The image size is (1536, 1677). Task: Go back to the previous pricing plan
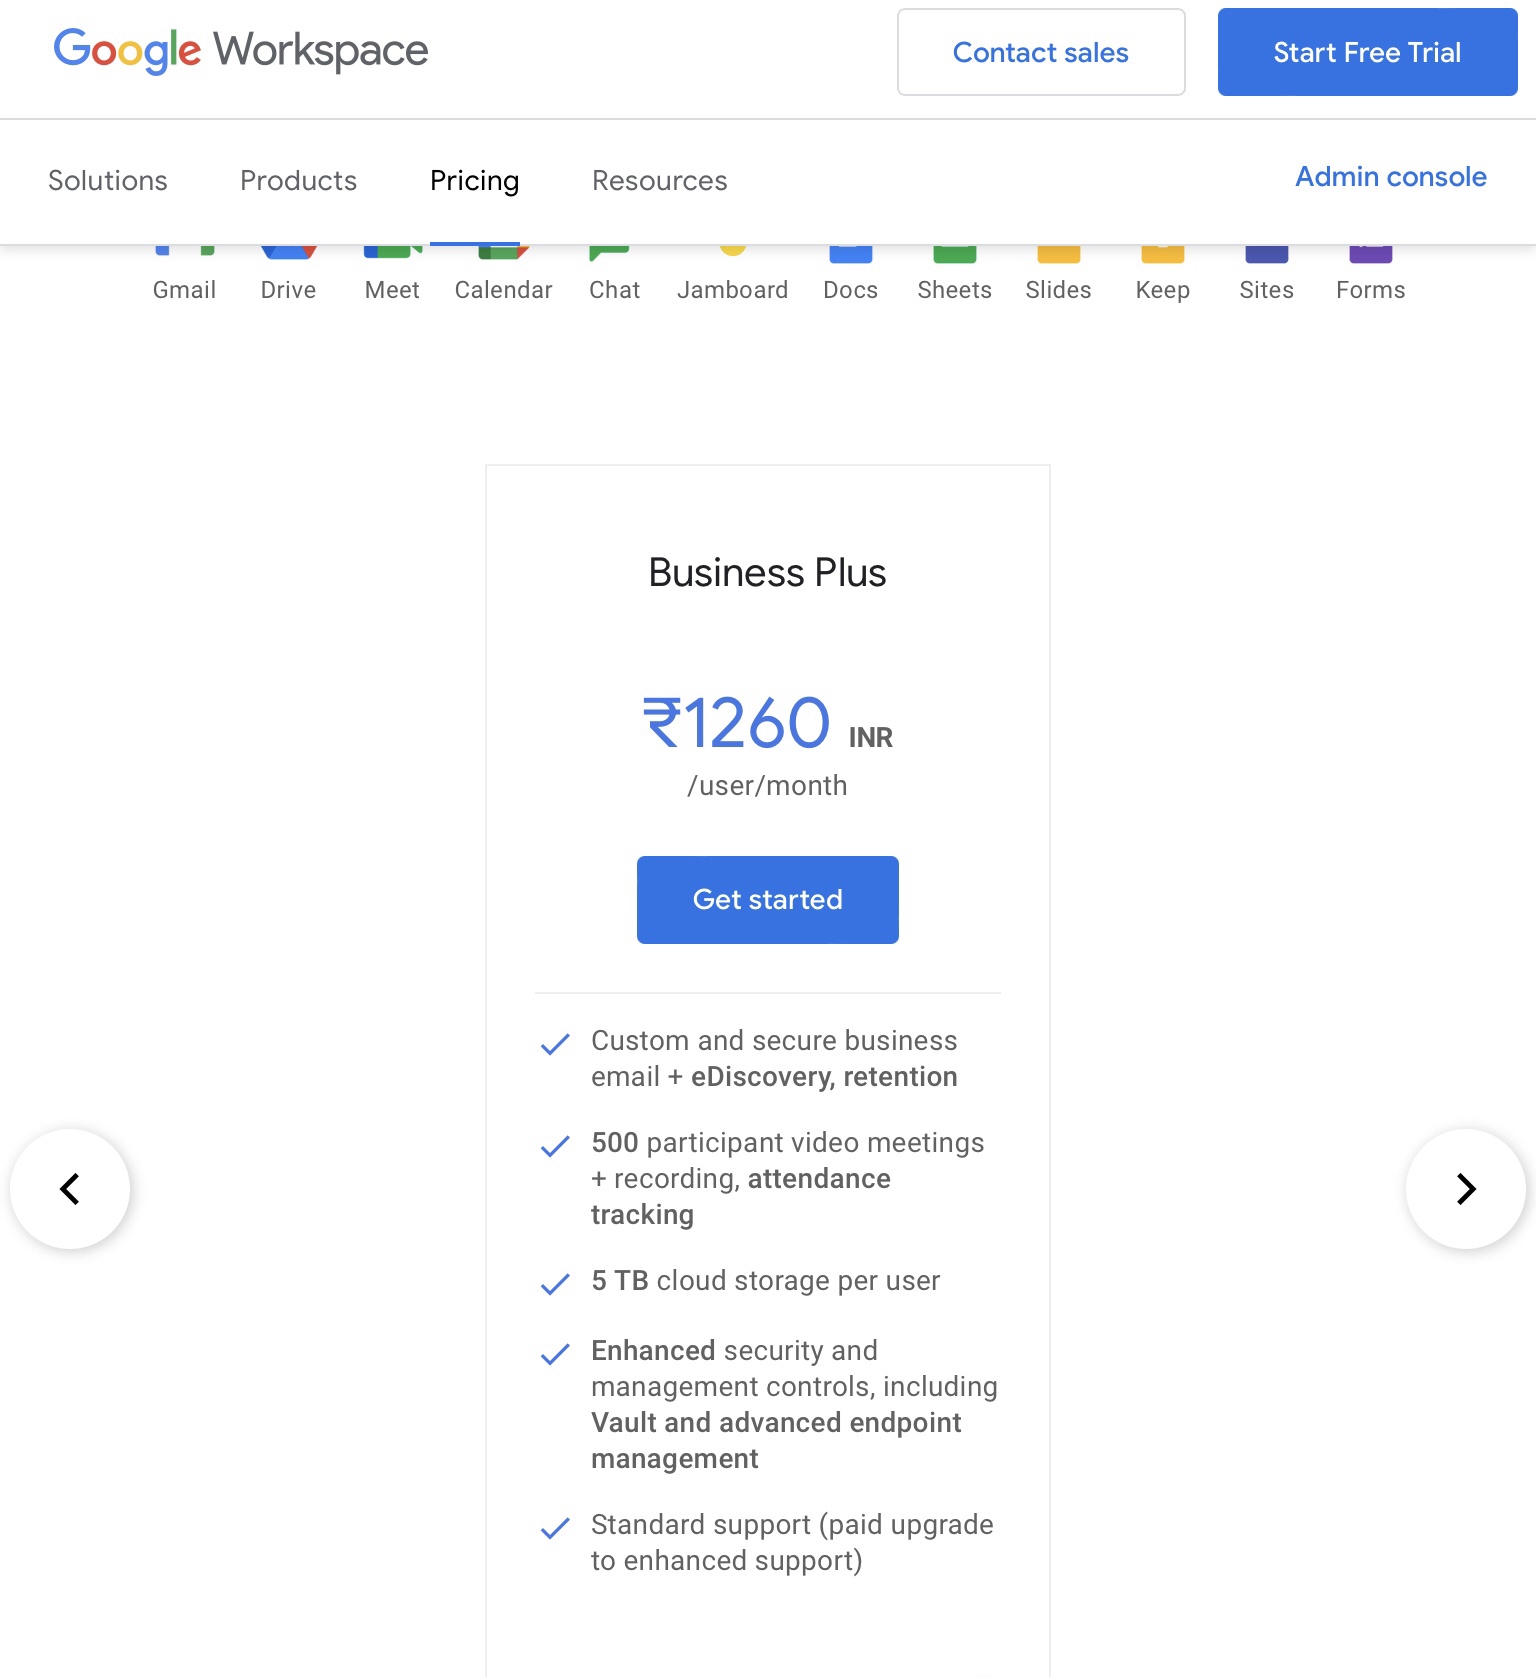[71, 1189]
